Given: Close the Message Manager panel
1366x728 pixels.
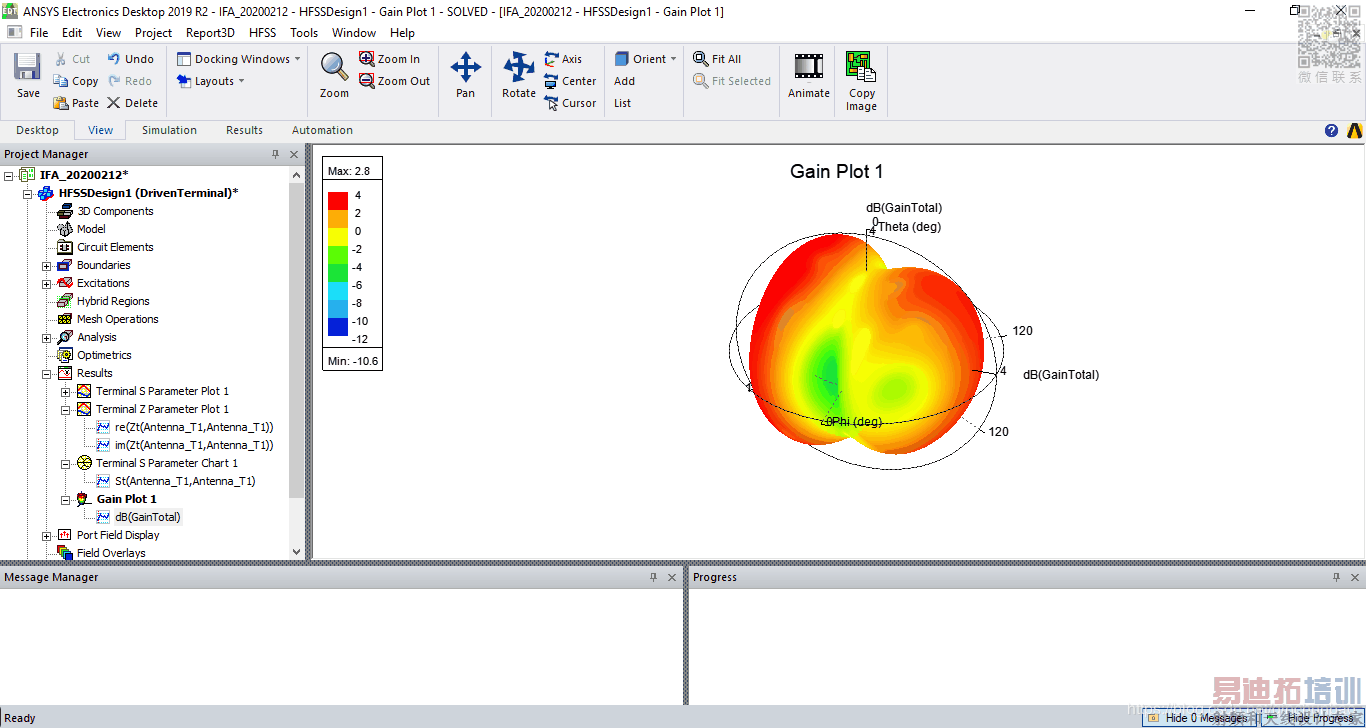Looking at the screenshot, I should tap(672, 577).
